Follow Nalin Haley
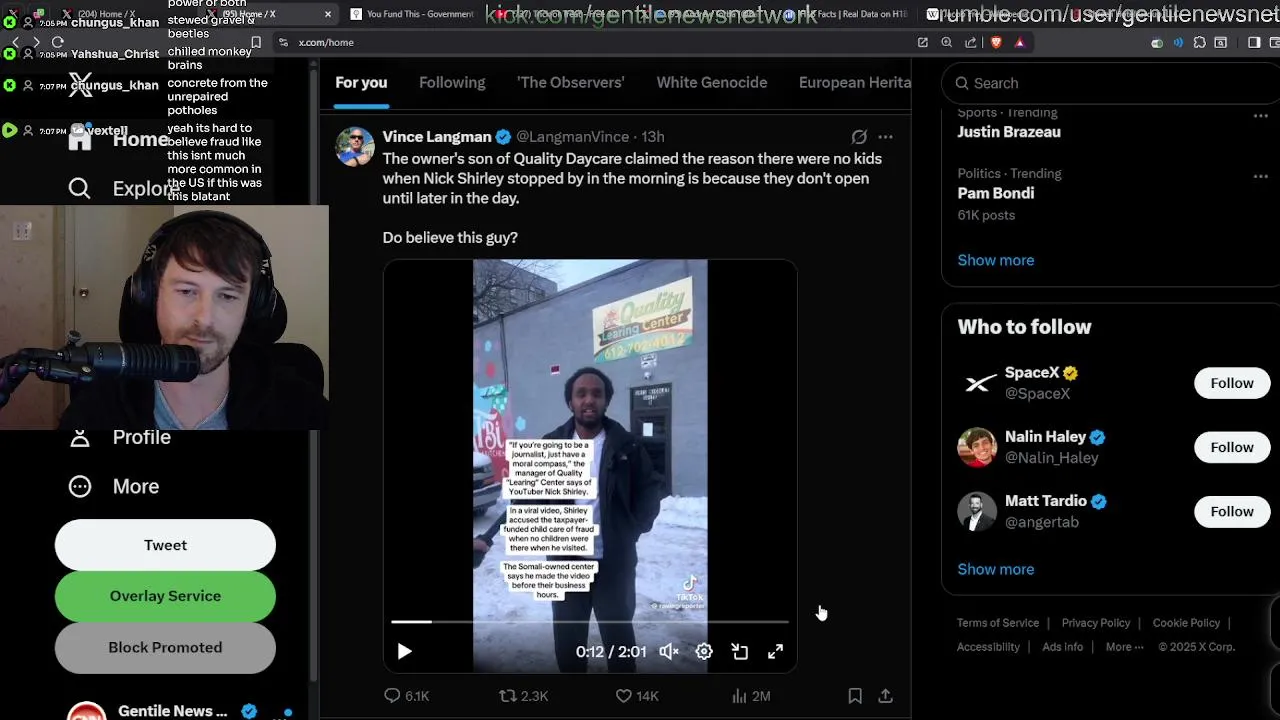 click(x=1232, y=447)
